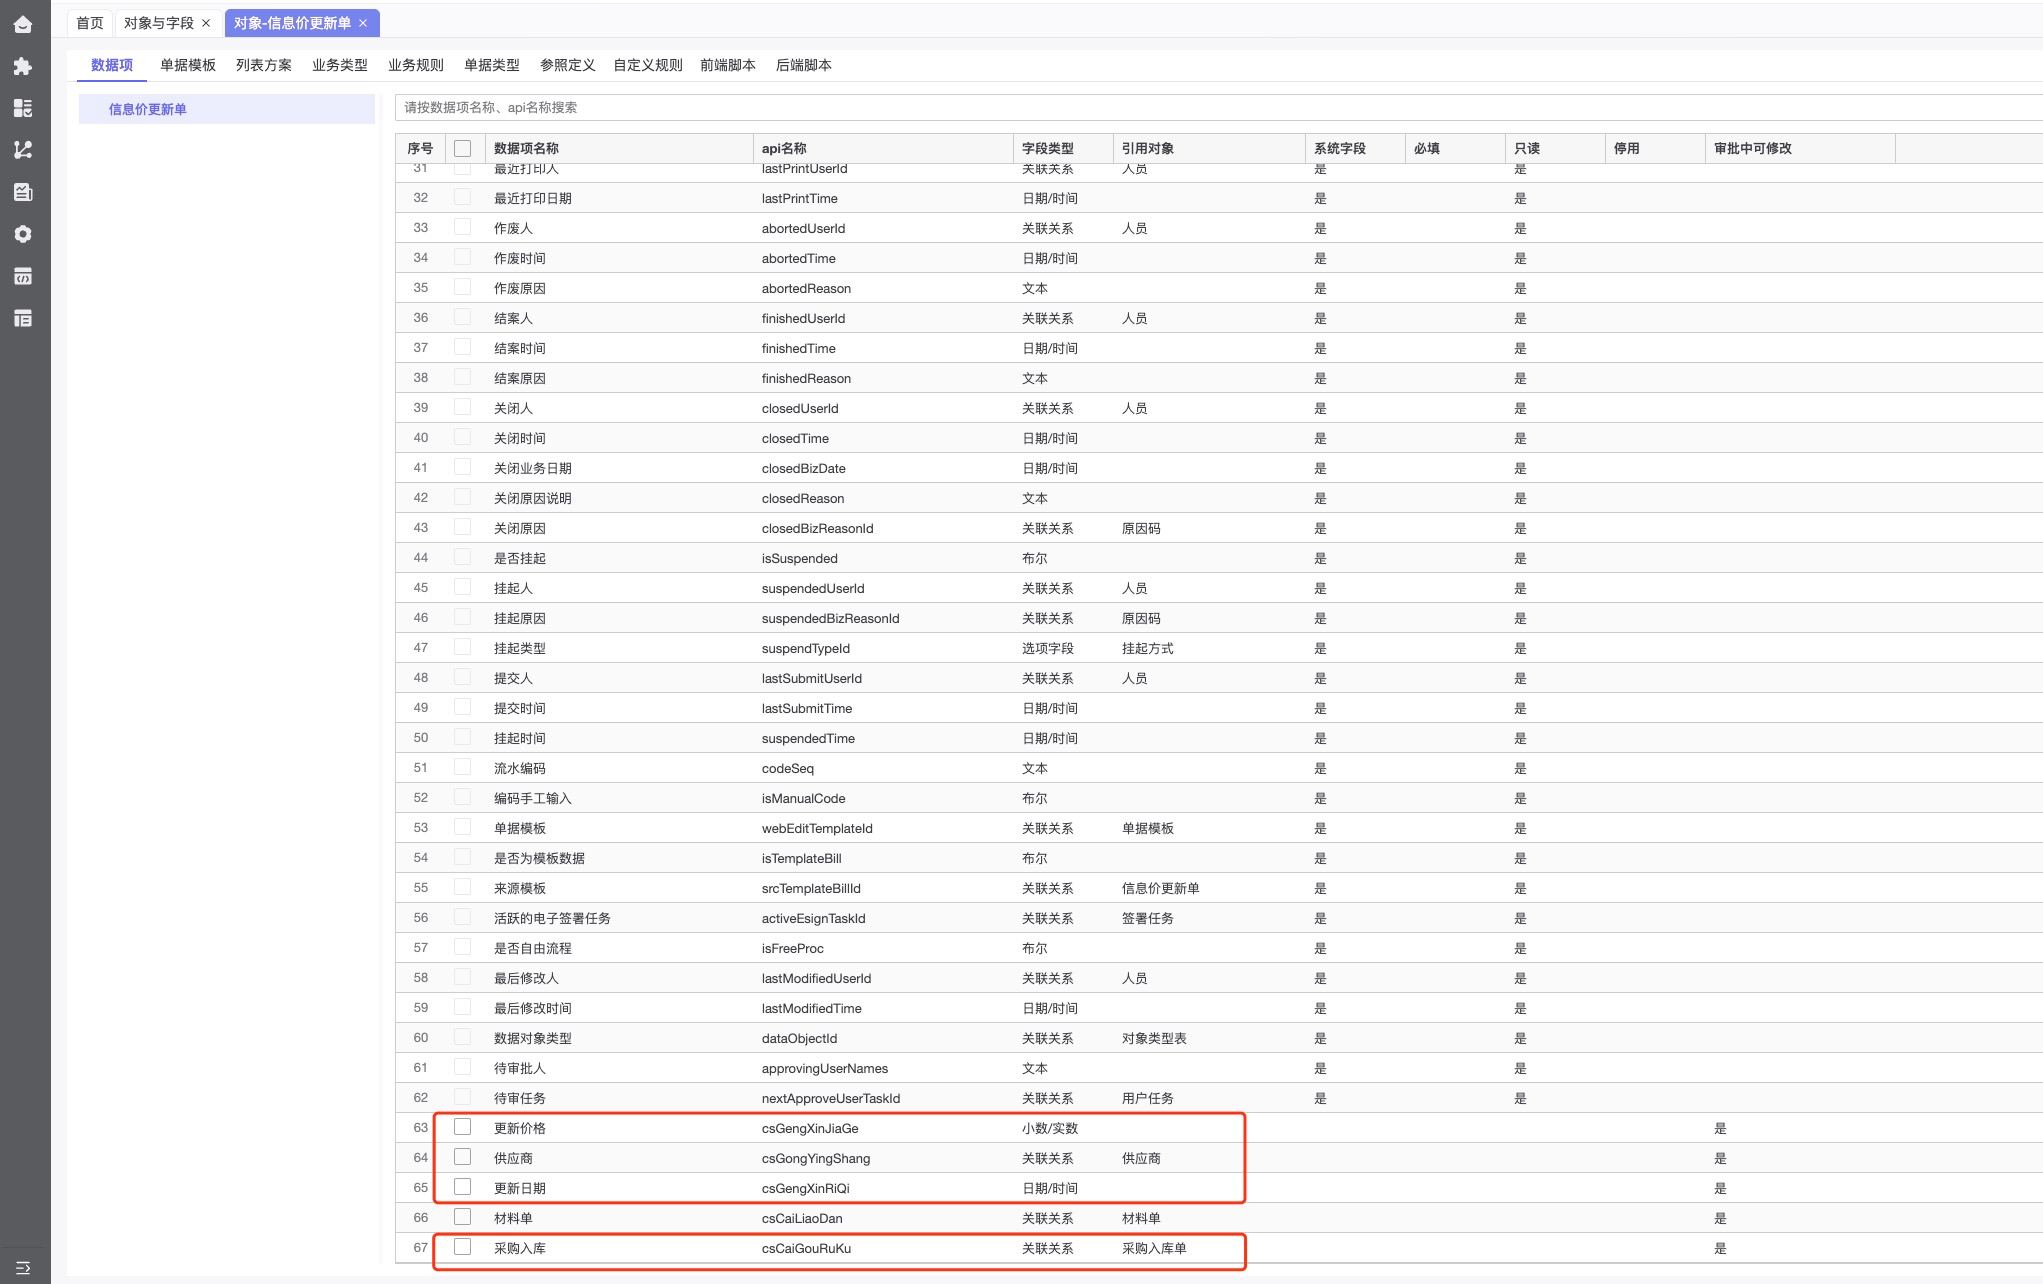Tick the checkbox next to 供应商

tap(462, 1157)
